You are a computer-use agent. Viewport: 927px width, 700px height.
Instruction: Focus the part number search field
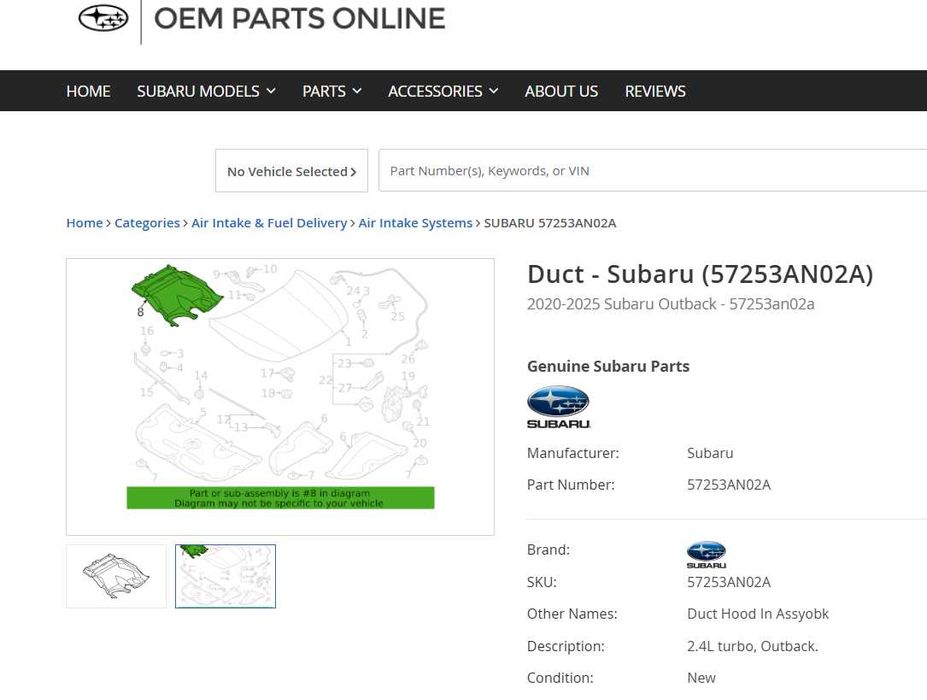tap(653, 170)
